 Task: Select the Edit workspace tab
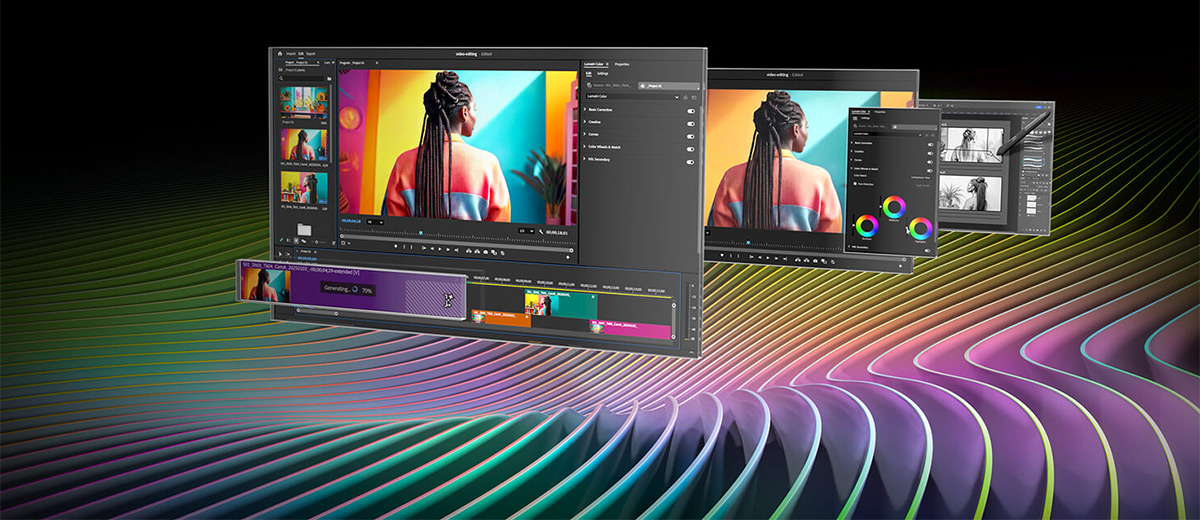pyautogui.click(x=301, y=54)
